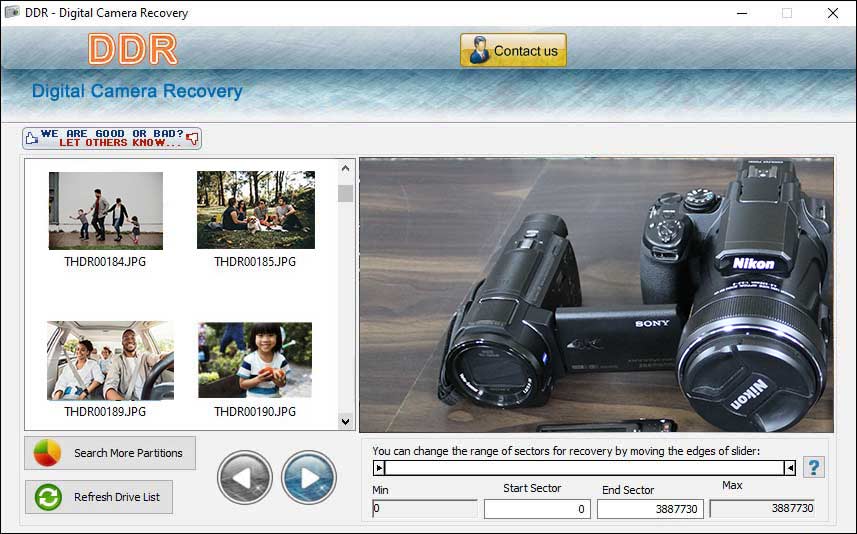Click the right edge handle of sector slider
Screen dimensions: 857x534
[790, 468]
